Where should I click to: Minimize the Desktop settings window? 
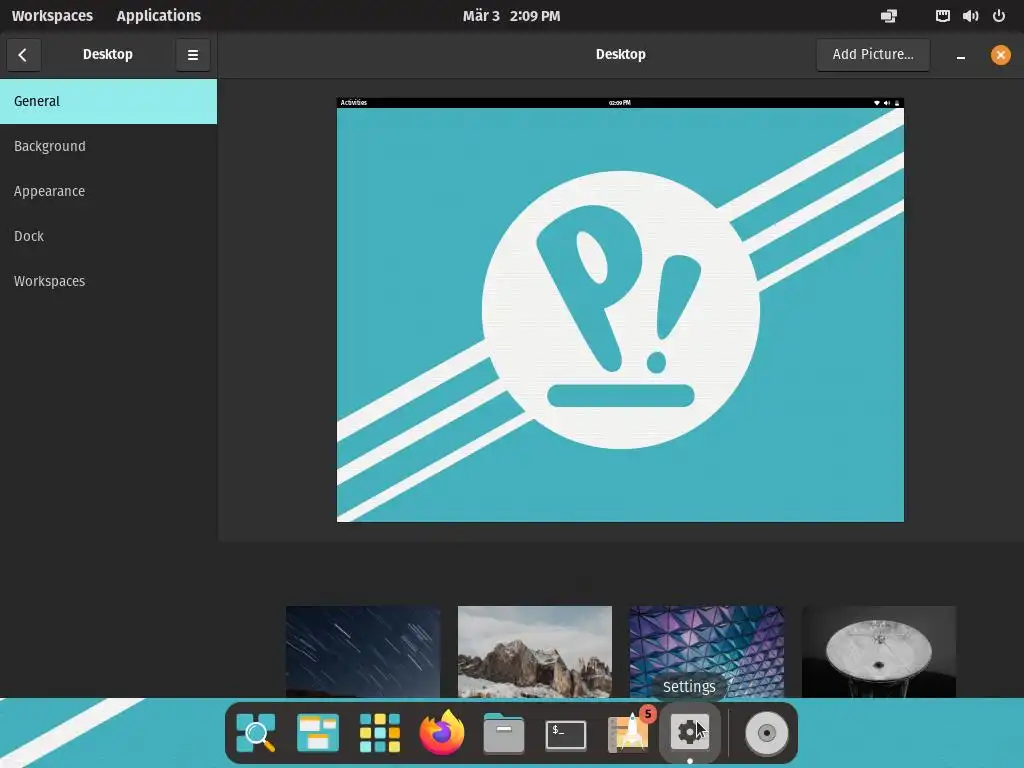pos(961,55)
